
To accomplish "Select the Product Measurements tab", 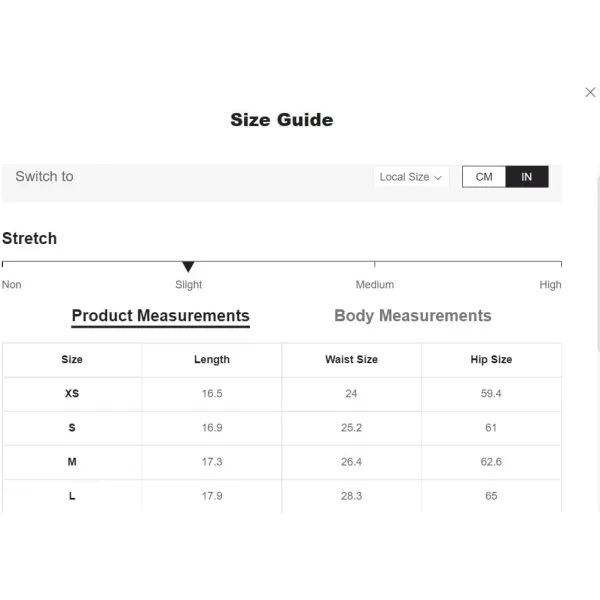I will click(x=161, y=316).
